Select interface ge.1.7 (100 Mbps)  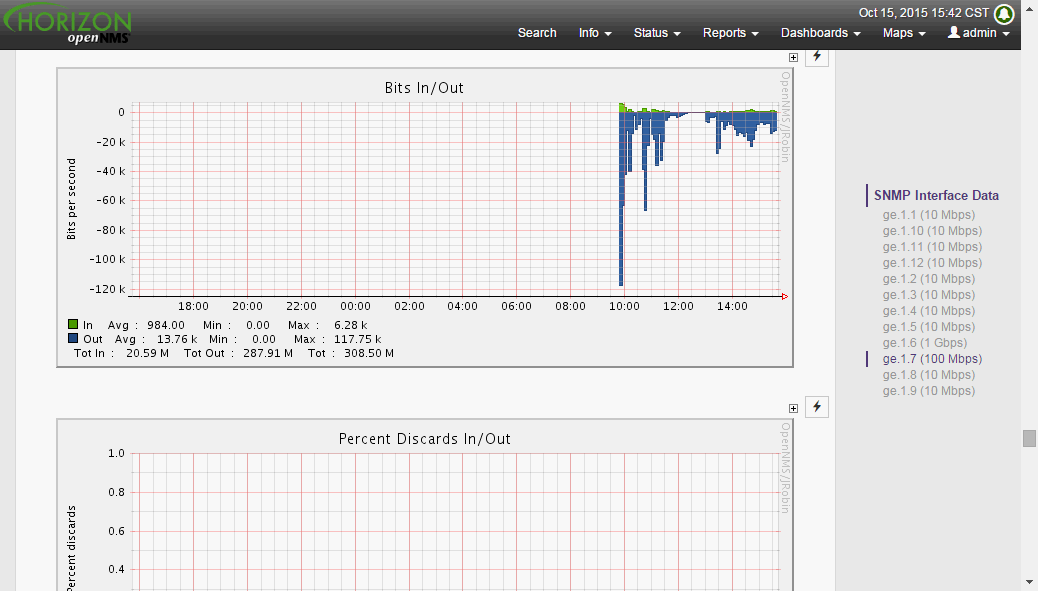pyautogui.click(x=932, y=359)
